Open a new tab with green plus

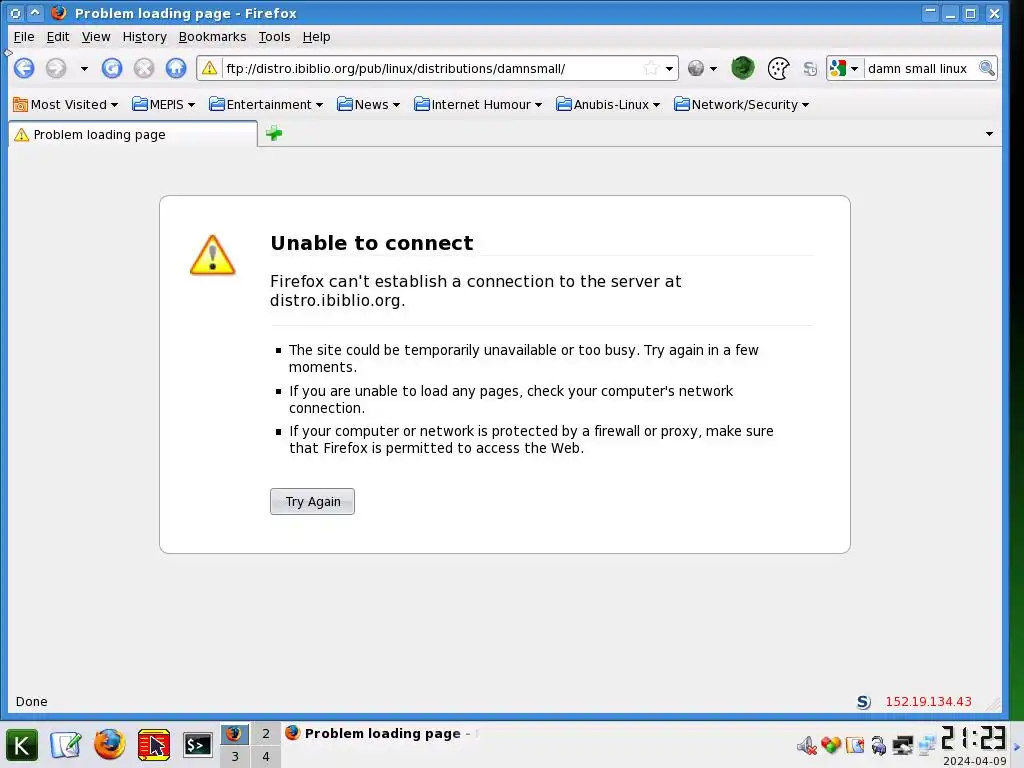coord(274,134)
